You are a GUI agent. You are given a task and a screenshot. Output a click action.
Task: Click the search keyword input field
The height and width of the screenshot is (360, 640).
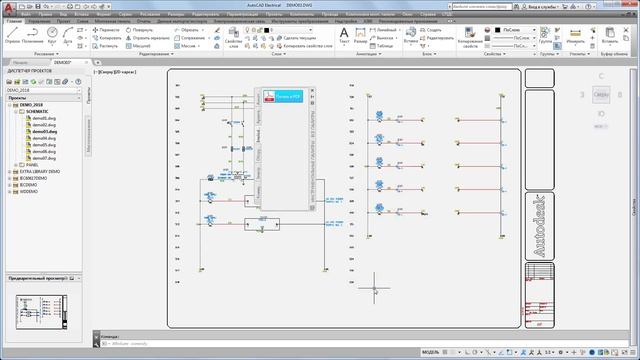point(482,7)
